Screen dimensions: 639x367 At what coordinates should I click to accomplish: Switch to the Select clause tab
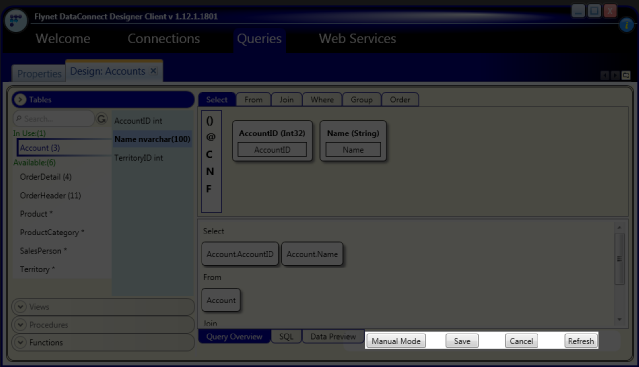(x=217, y=100)
